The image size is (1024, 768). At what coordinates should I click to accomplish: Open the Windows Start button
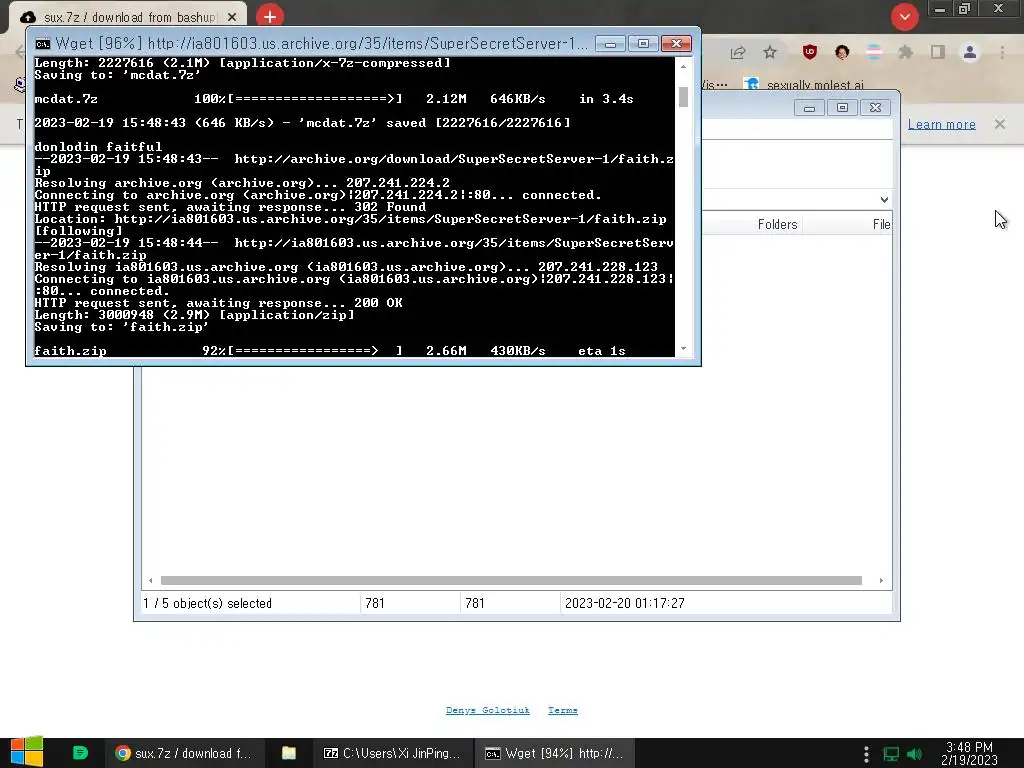pos(27,752)
